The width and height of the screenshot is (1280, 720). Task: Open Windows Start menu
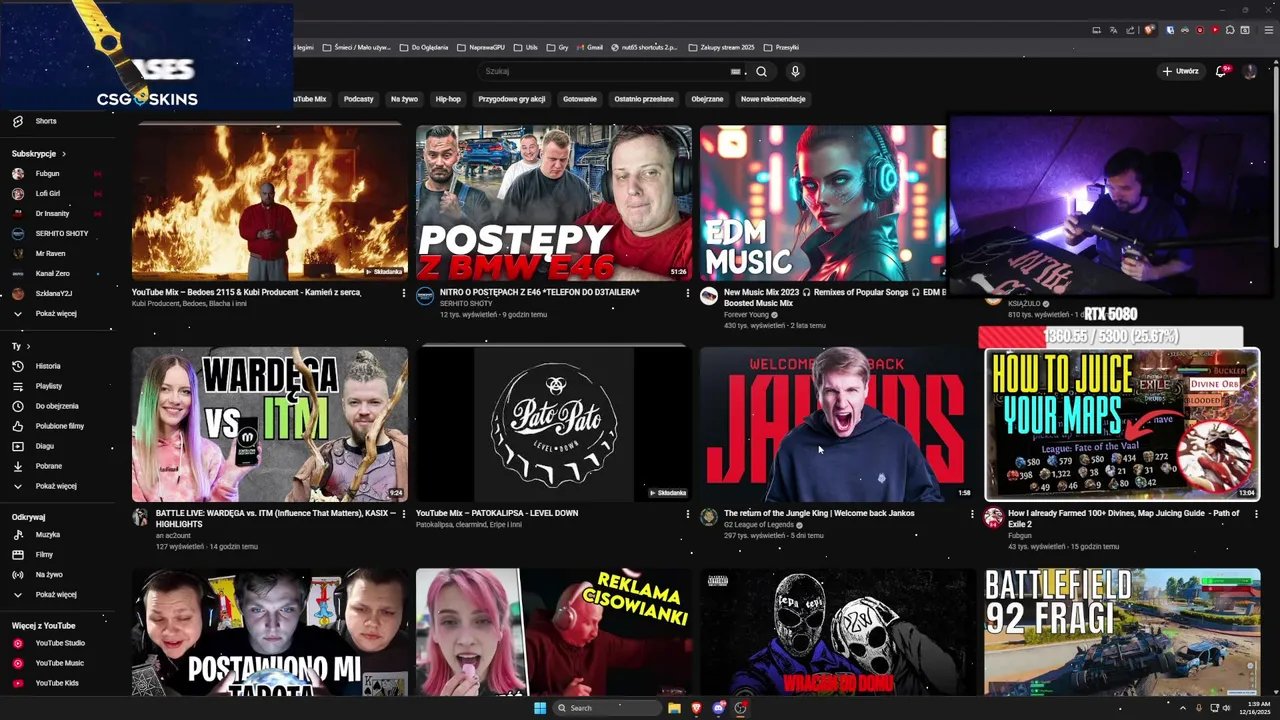540,708
